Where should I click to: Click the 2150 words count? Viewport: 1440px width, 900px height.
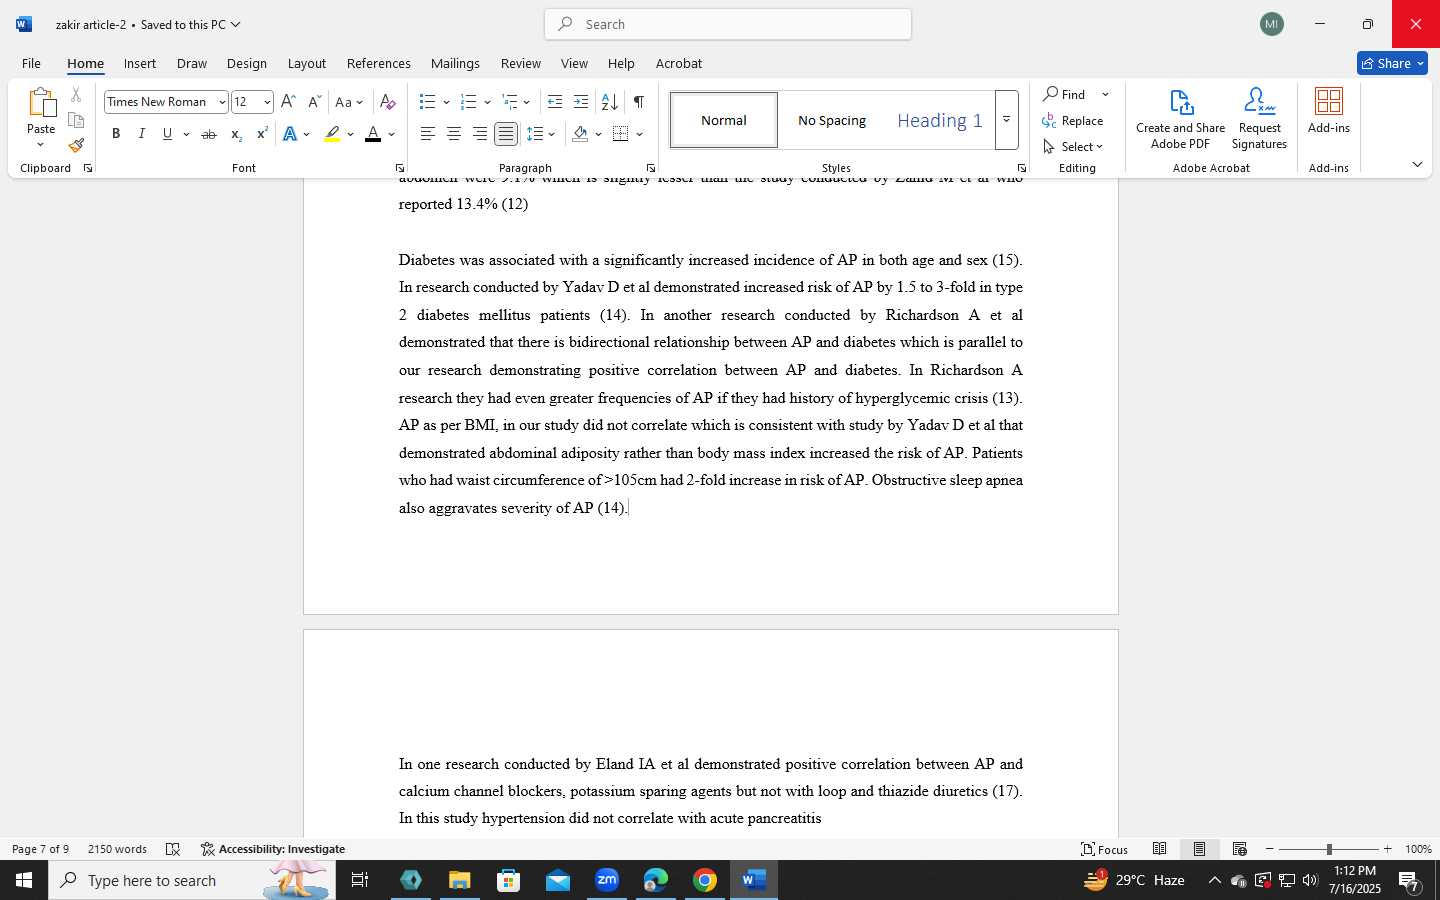click(x=117, y=849)
